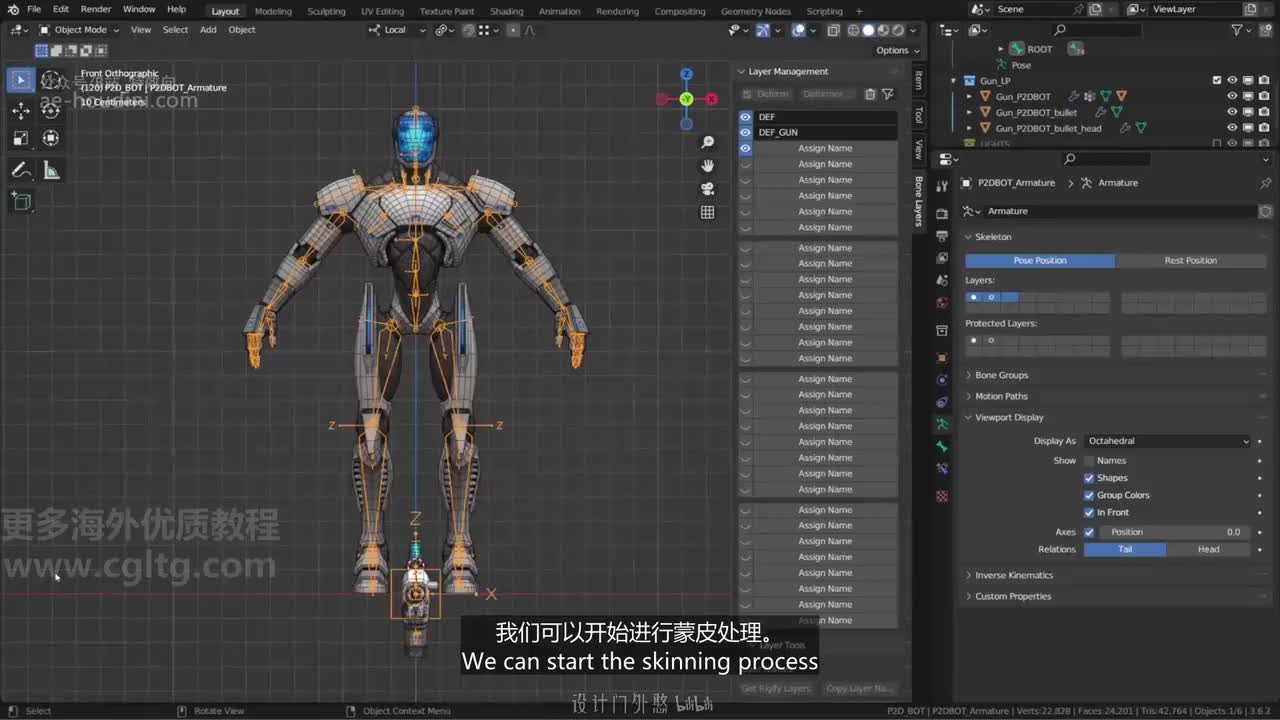Select the Annotate tool
This screenshot has height=720, width=1280.
pyautogui.click(x=21, y=171)
